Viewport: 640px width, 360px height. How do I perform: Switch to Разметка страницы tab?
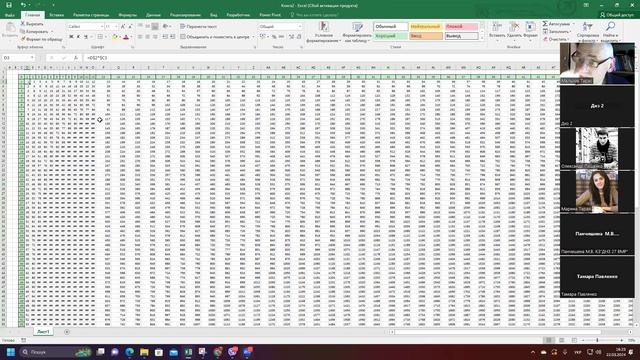coord(91,15)
